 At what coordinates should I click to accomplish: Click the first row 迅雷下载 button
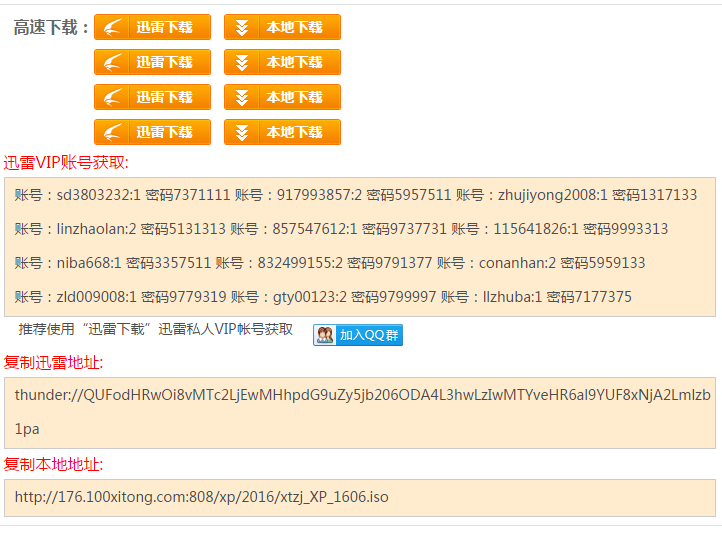[152, 27]
